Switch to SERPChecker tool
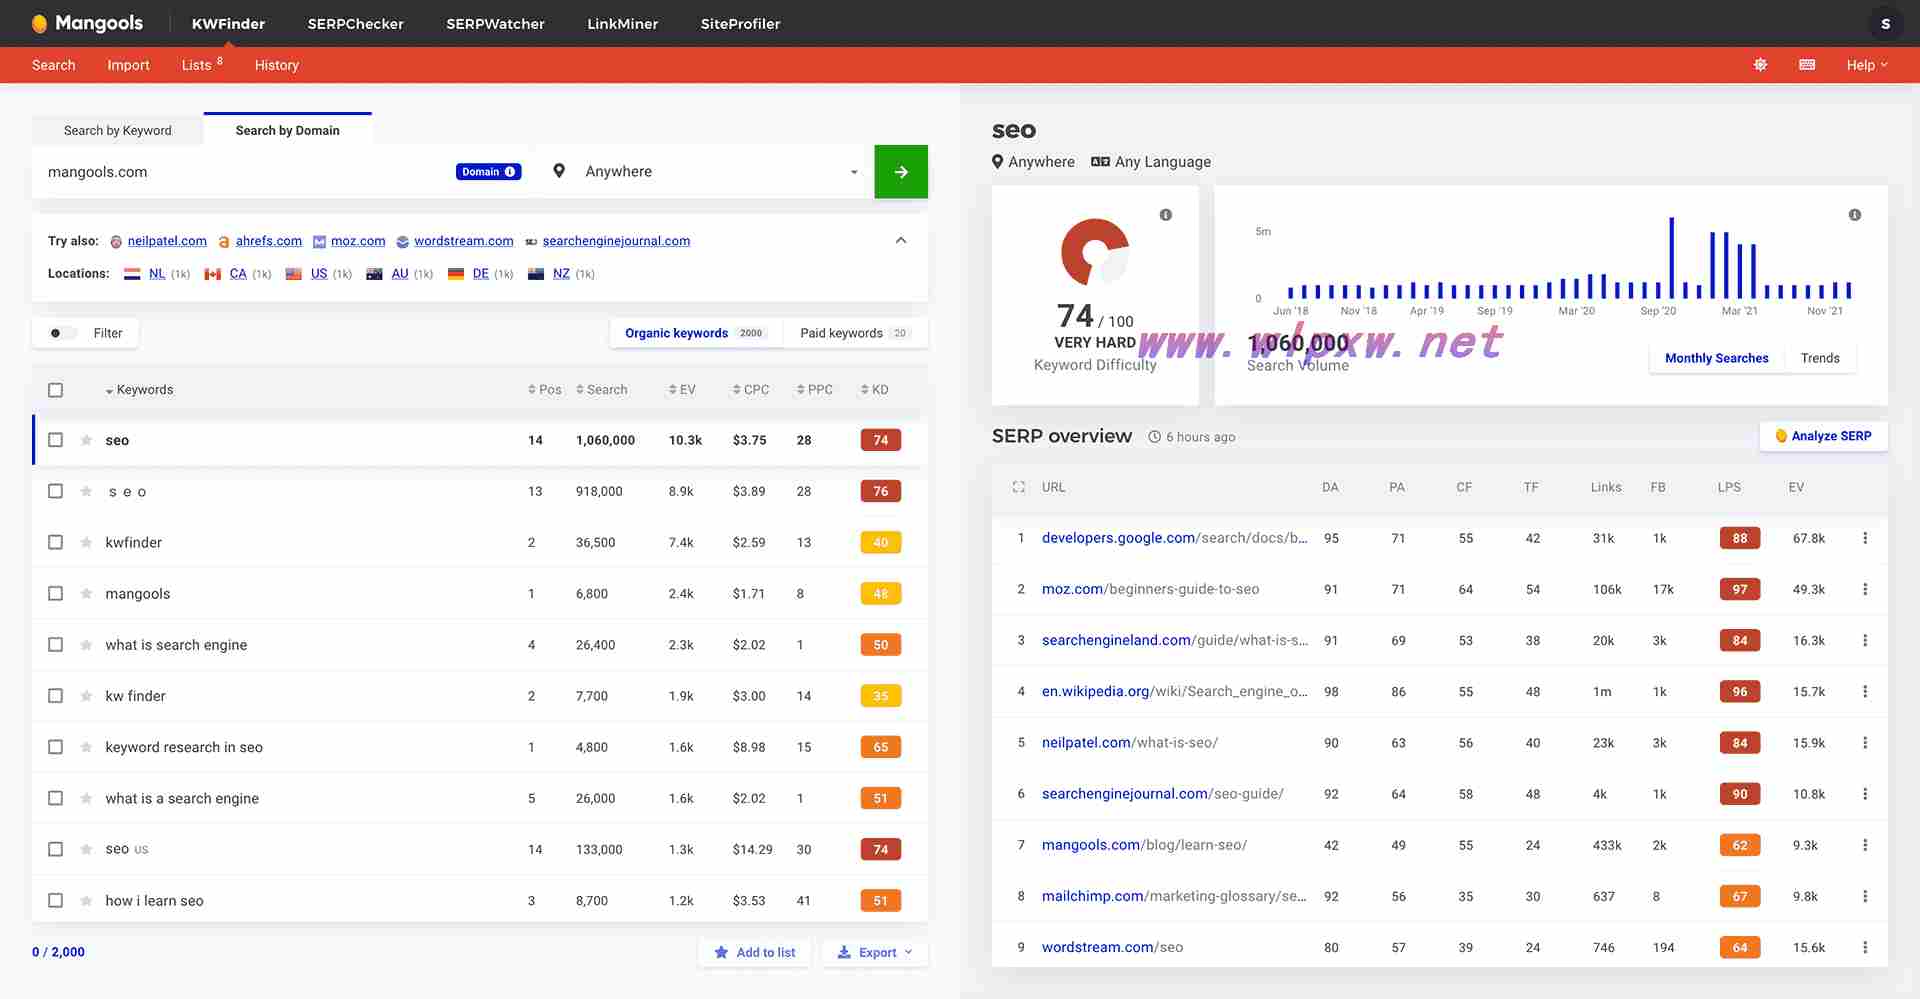Viewport: 1920px width, 999px height. (355, 24)
